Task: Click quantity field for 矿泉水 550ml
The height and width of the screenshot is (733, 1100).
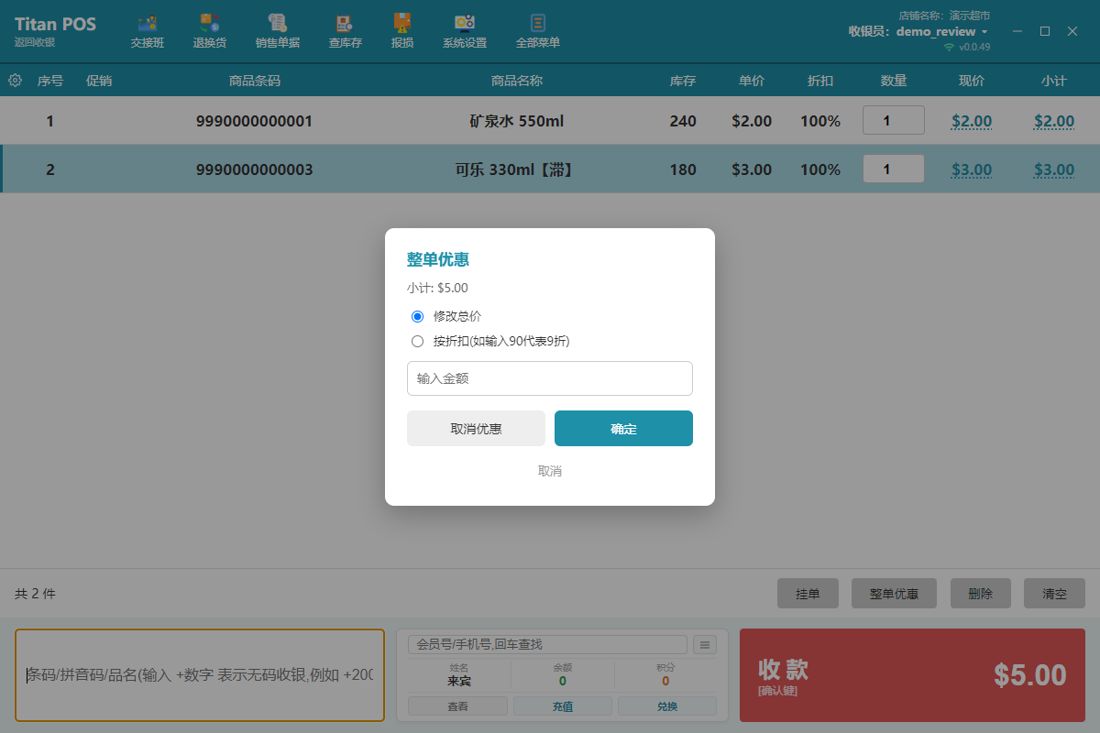Action: tap(893, 121)
